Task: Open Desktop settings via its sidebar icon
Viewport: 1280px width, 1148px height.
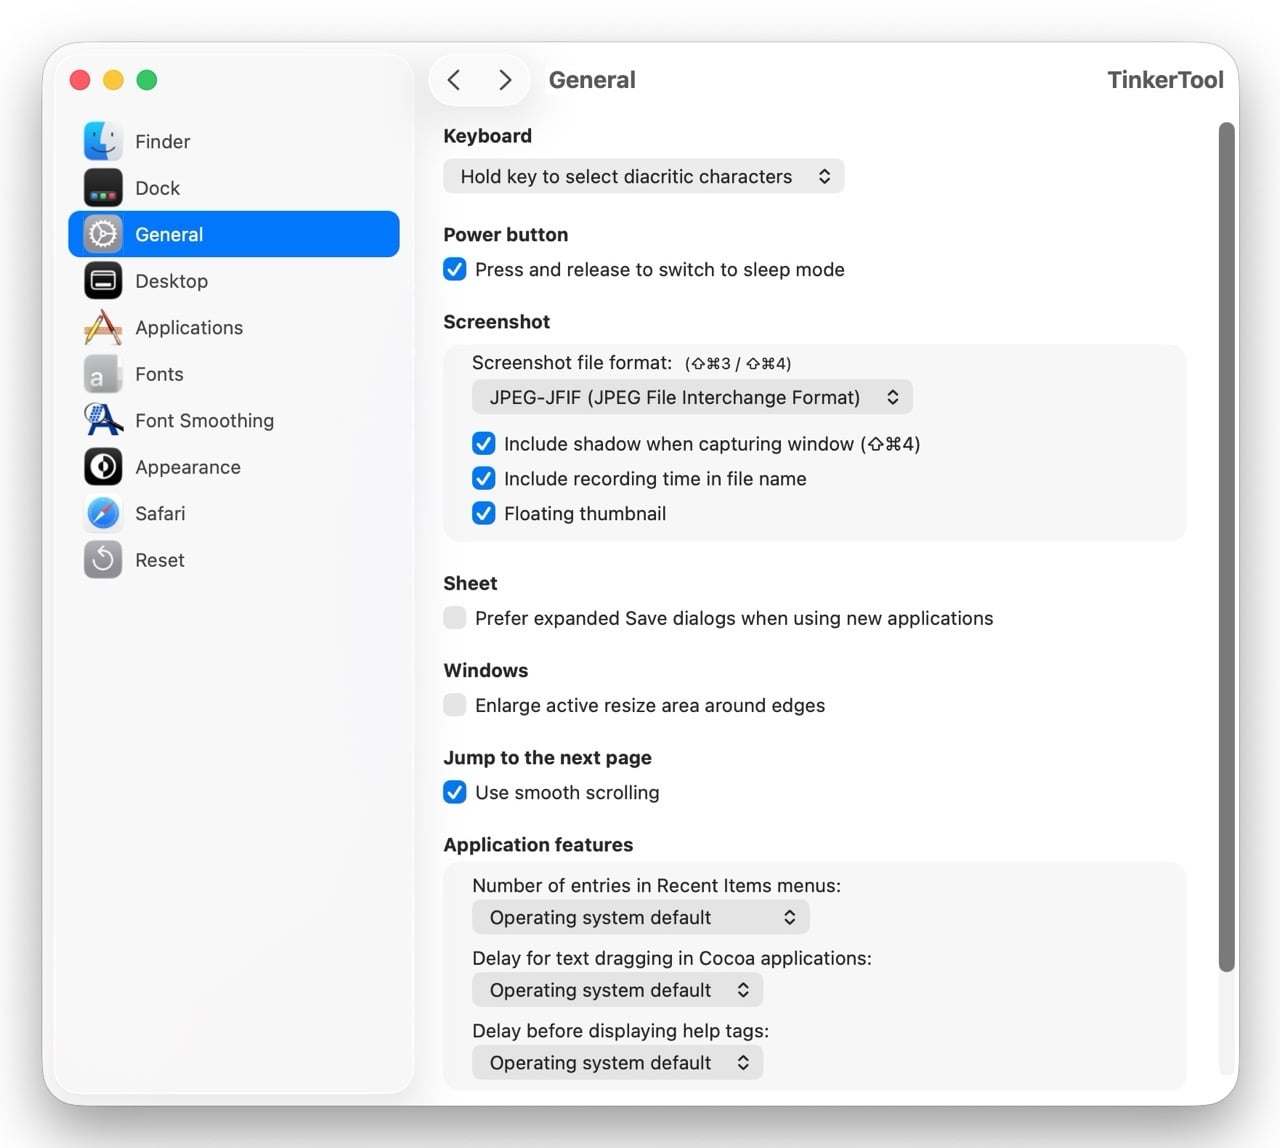Action: 102,281
